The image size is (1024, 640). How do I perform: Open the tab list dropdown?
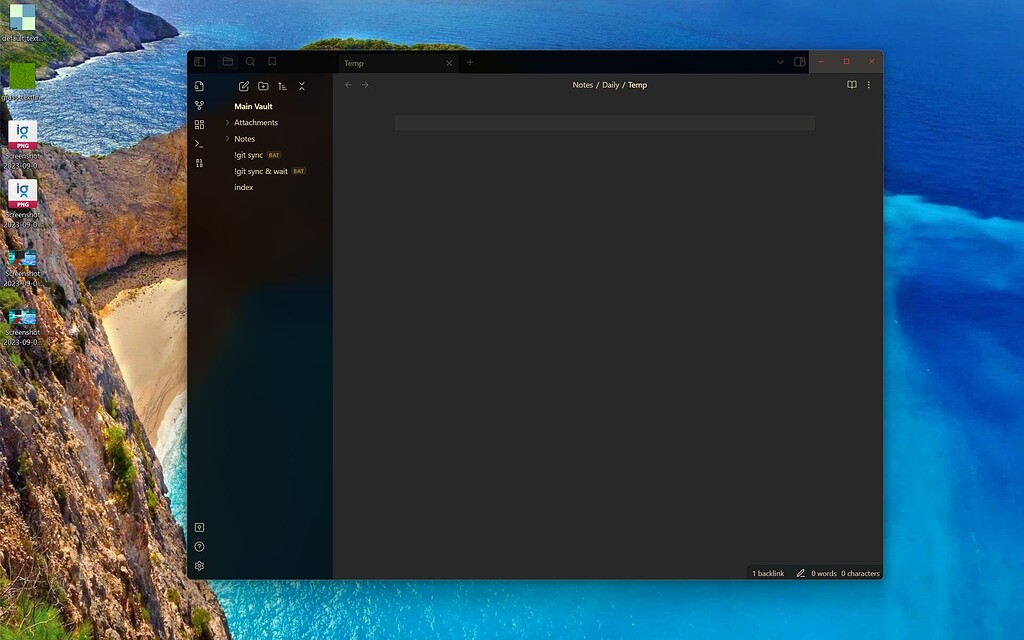tap(780, 62)
